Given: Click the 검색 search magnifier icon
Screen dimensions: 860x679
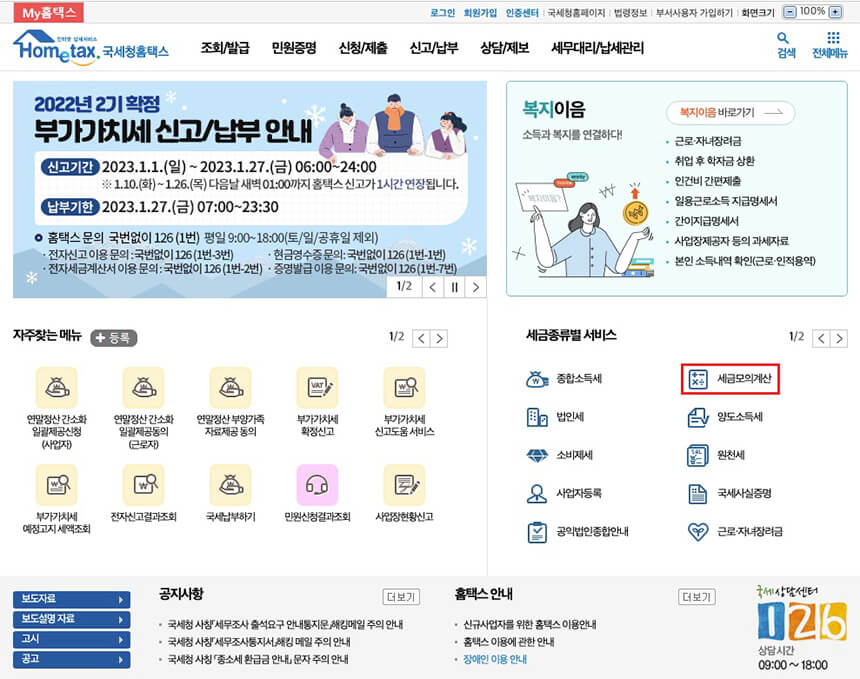Looking at the screenshot, I should (784, 44).
